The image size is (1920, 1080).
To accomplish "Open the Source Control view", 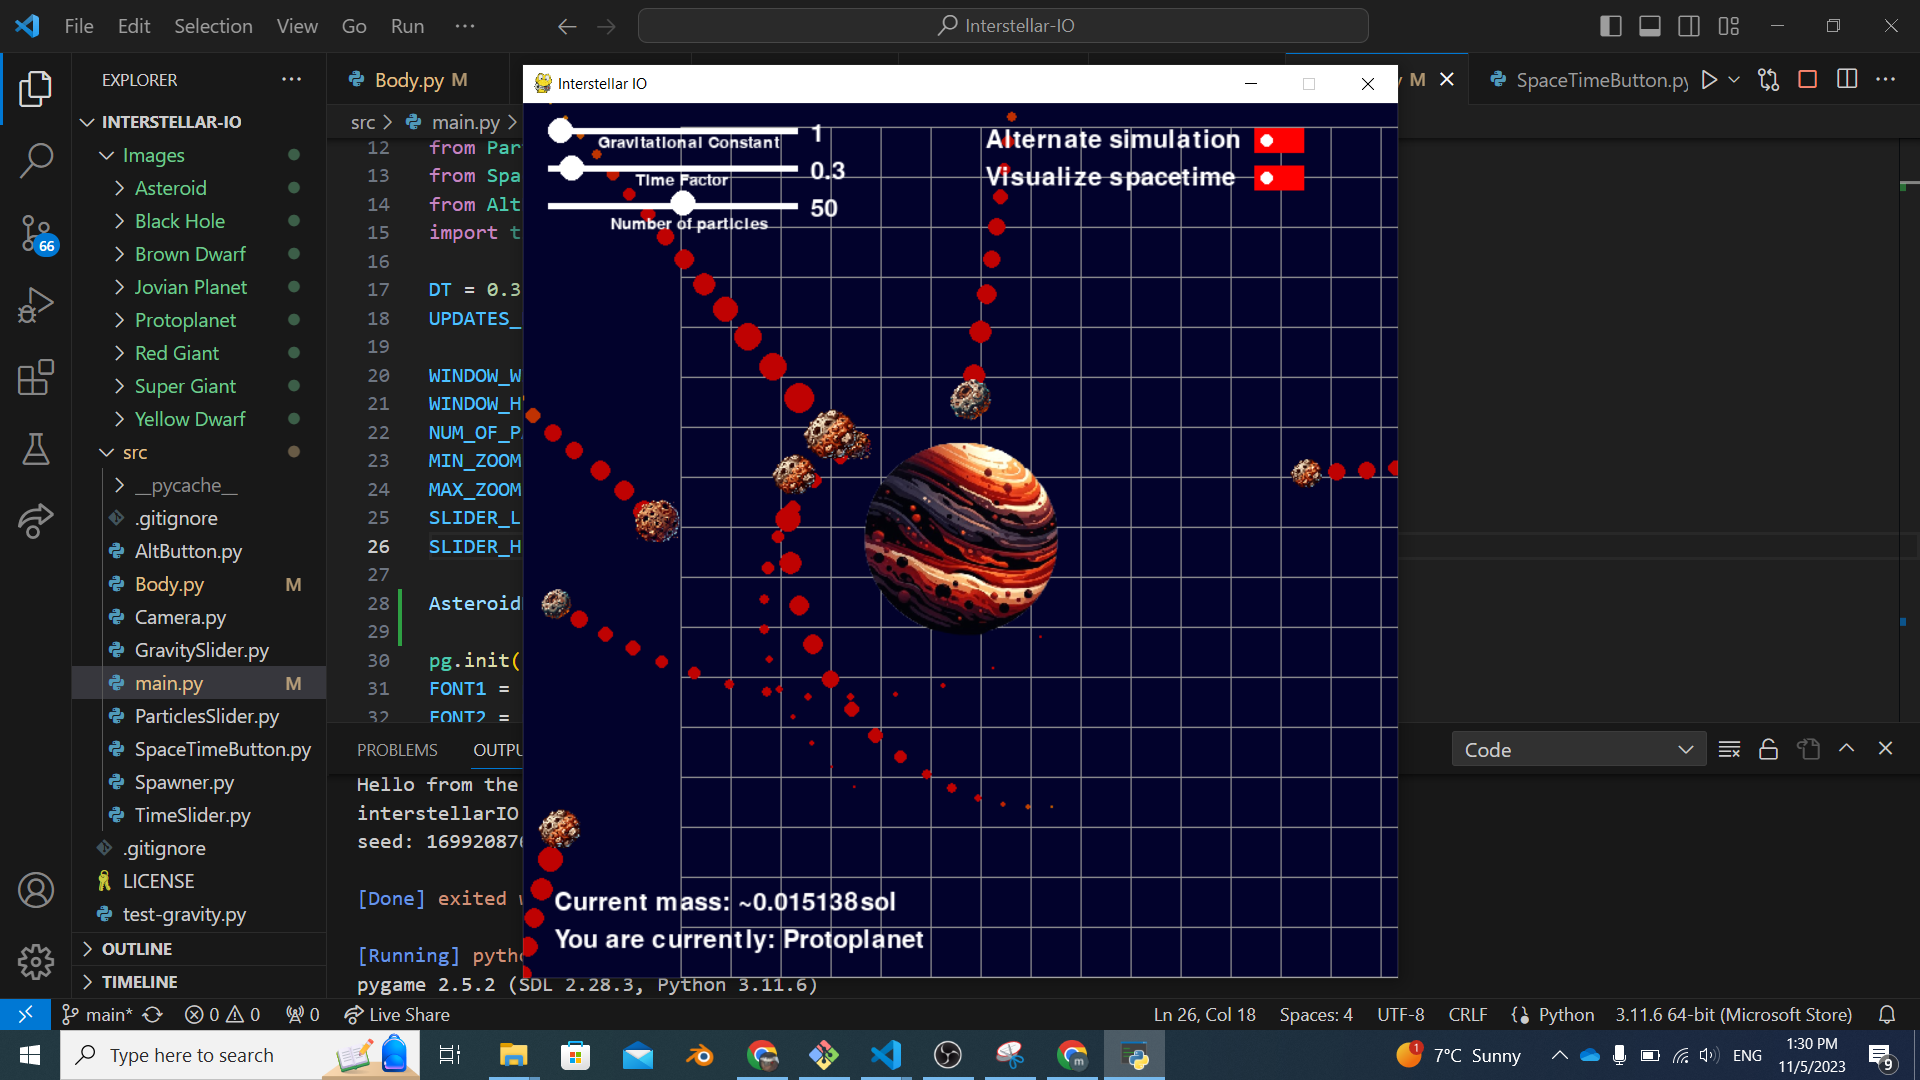I will [x=36, y=233].
